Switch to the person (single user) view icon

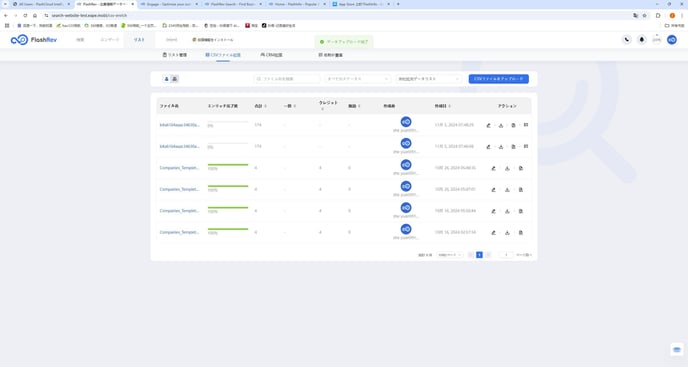tap(166, 79)
